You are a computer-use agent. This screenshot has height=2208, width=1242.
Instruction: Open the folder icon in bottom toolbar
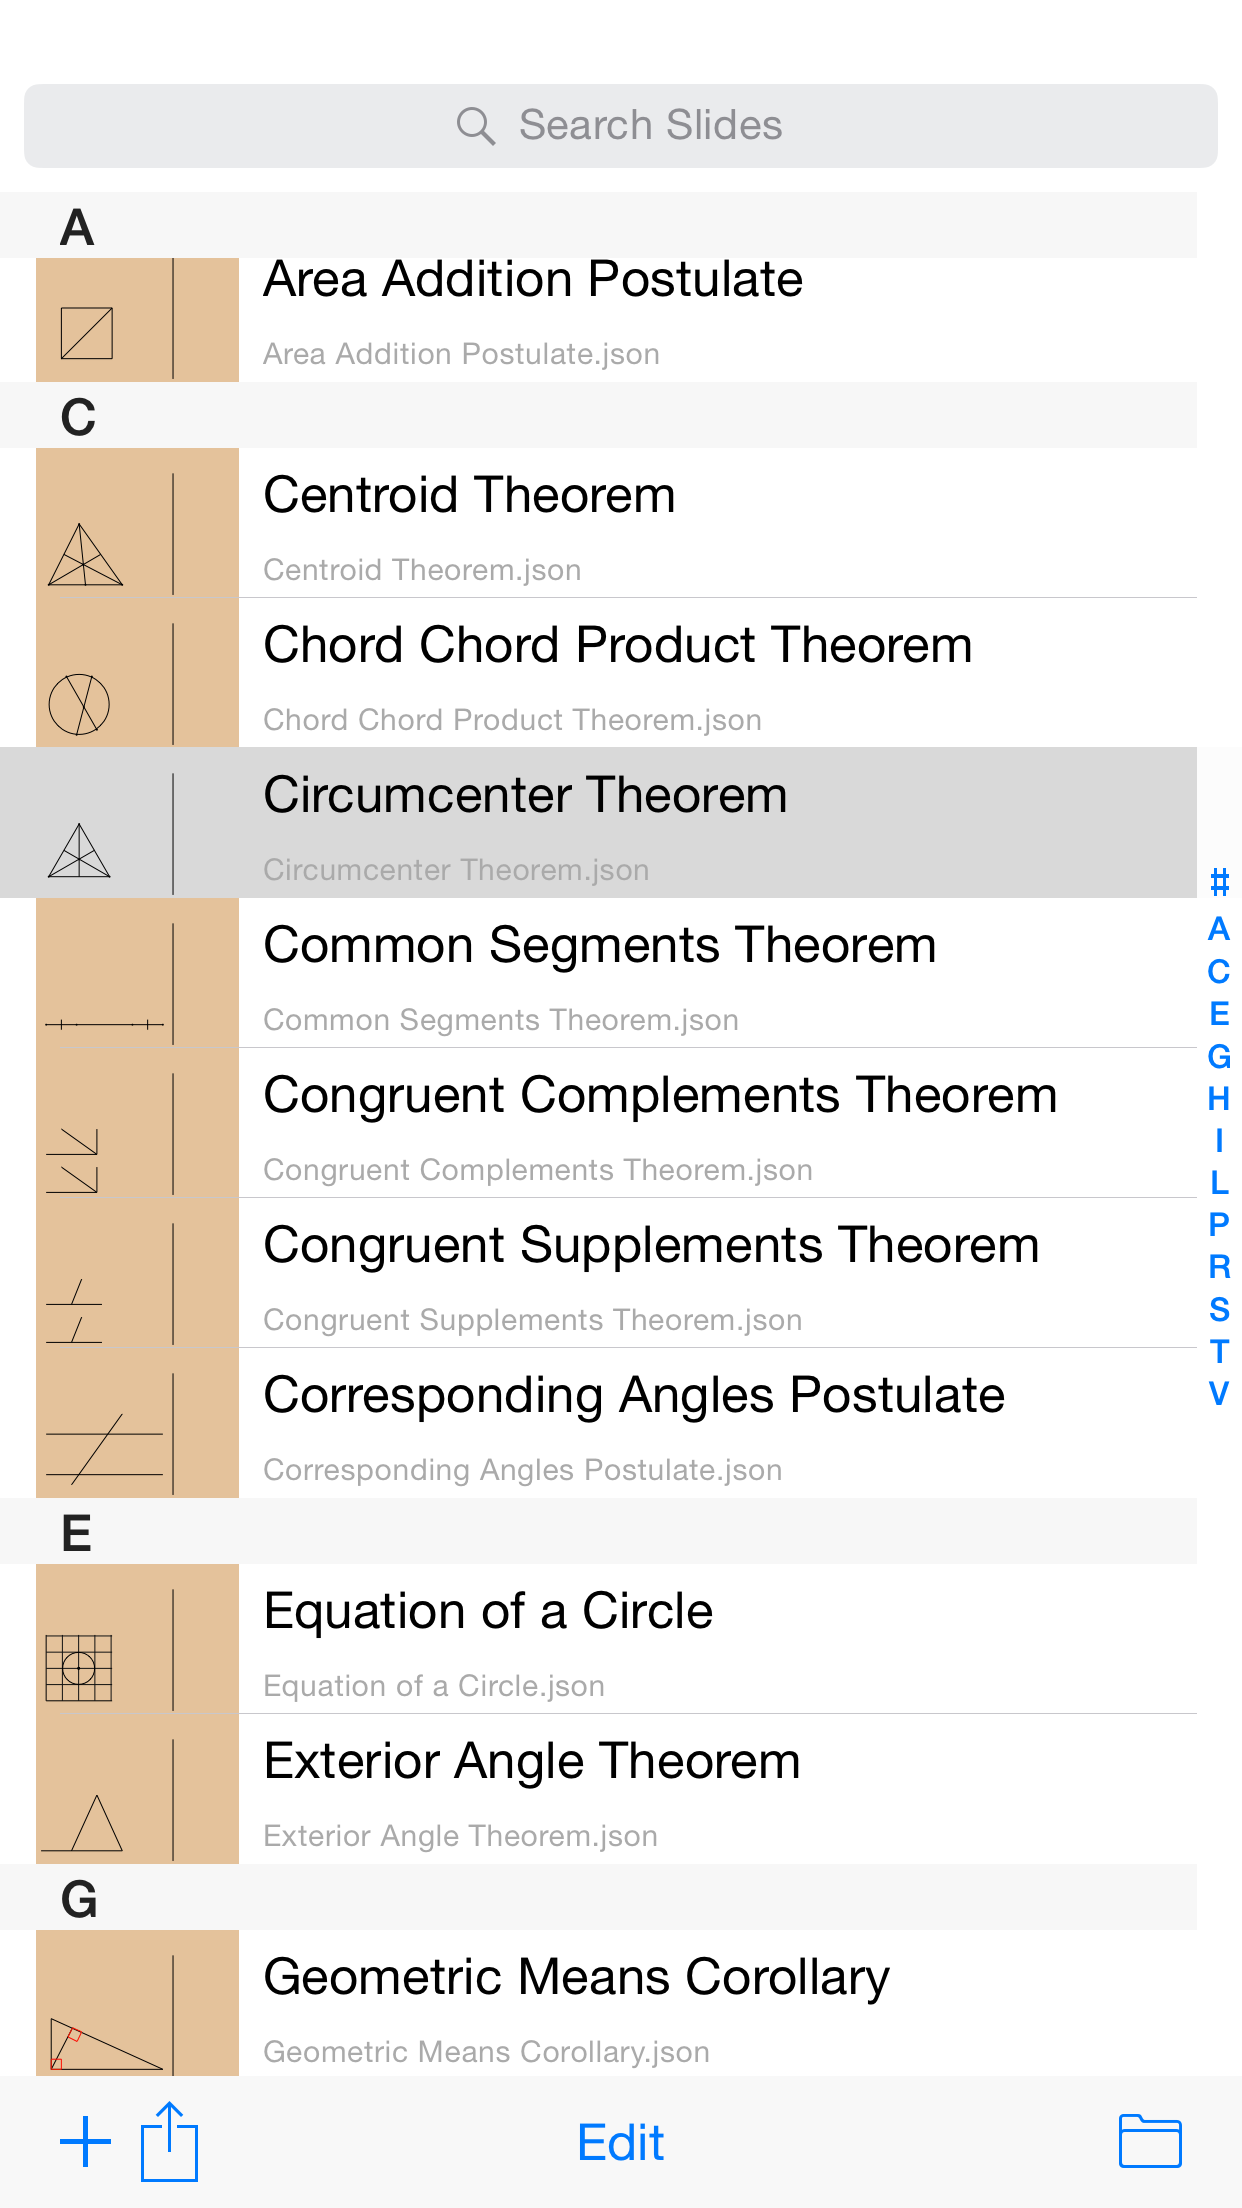(x=1150, y=2142)
